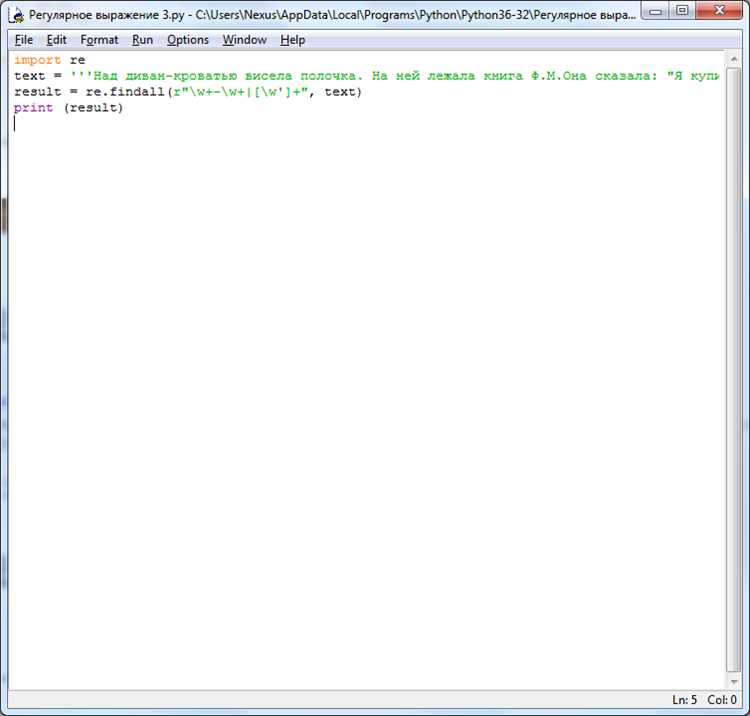Click the print (result) statement
Screen dimensions: 750x716
click(68, 108)
